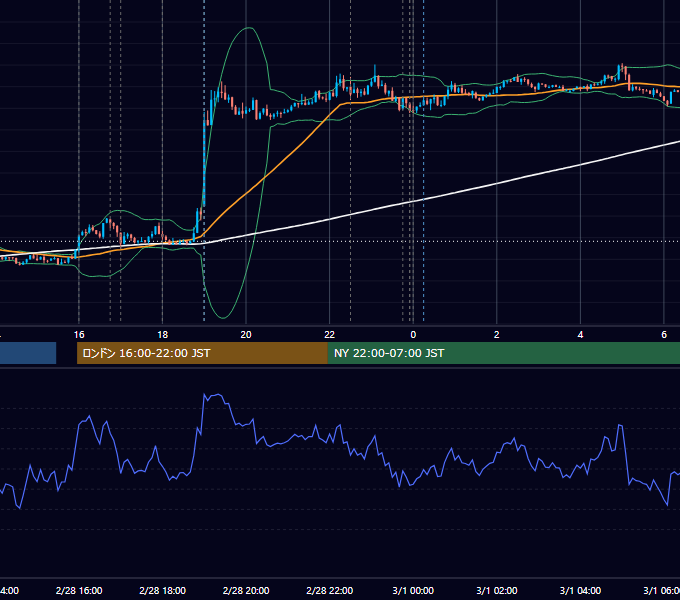Click the hour label 18 under the price chart
The width and height of the screenshot is (680, 600).
click(163, 335)
